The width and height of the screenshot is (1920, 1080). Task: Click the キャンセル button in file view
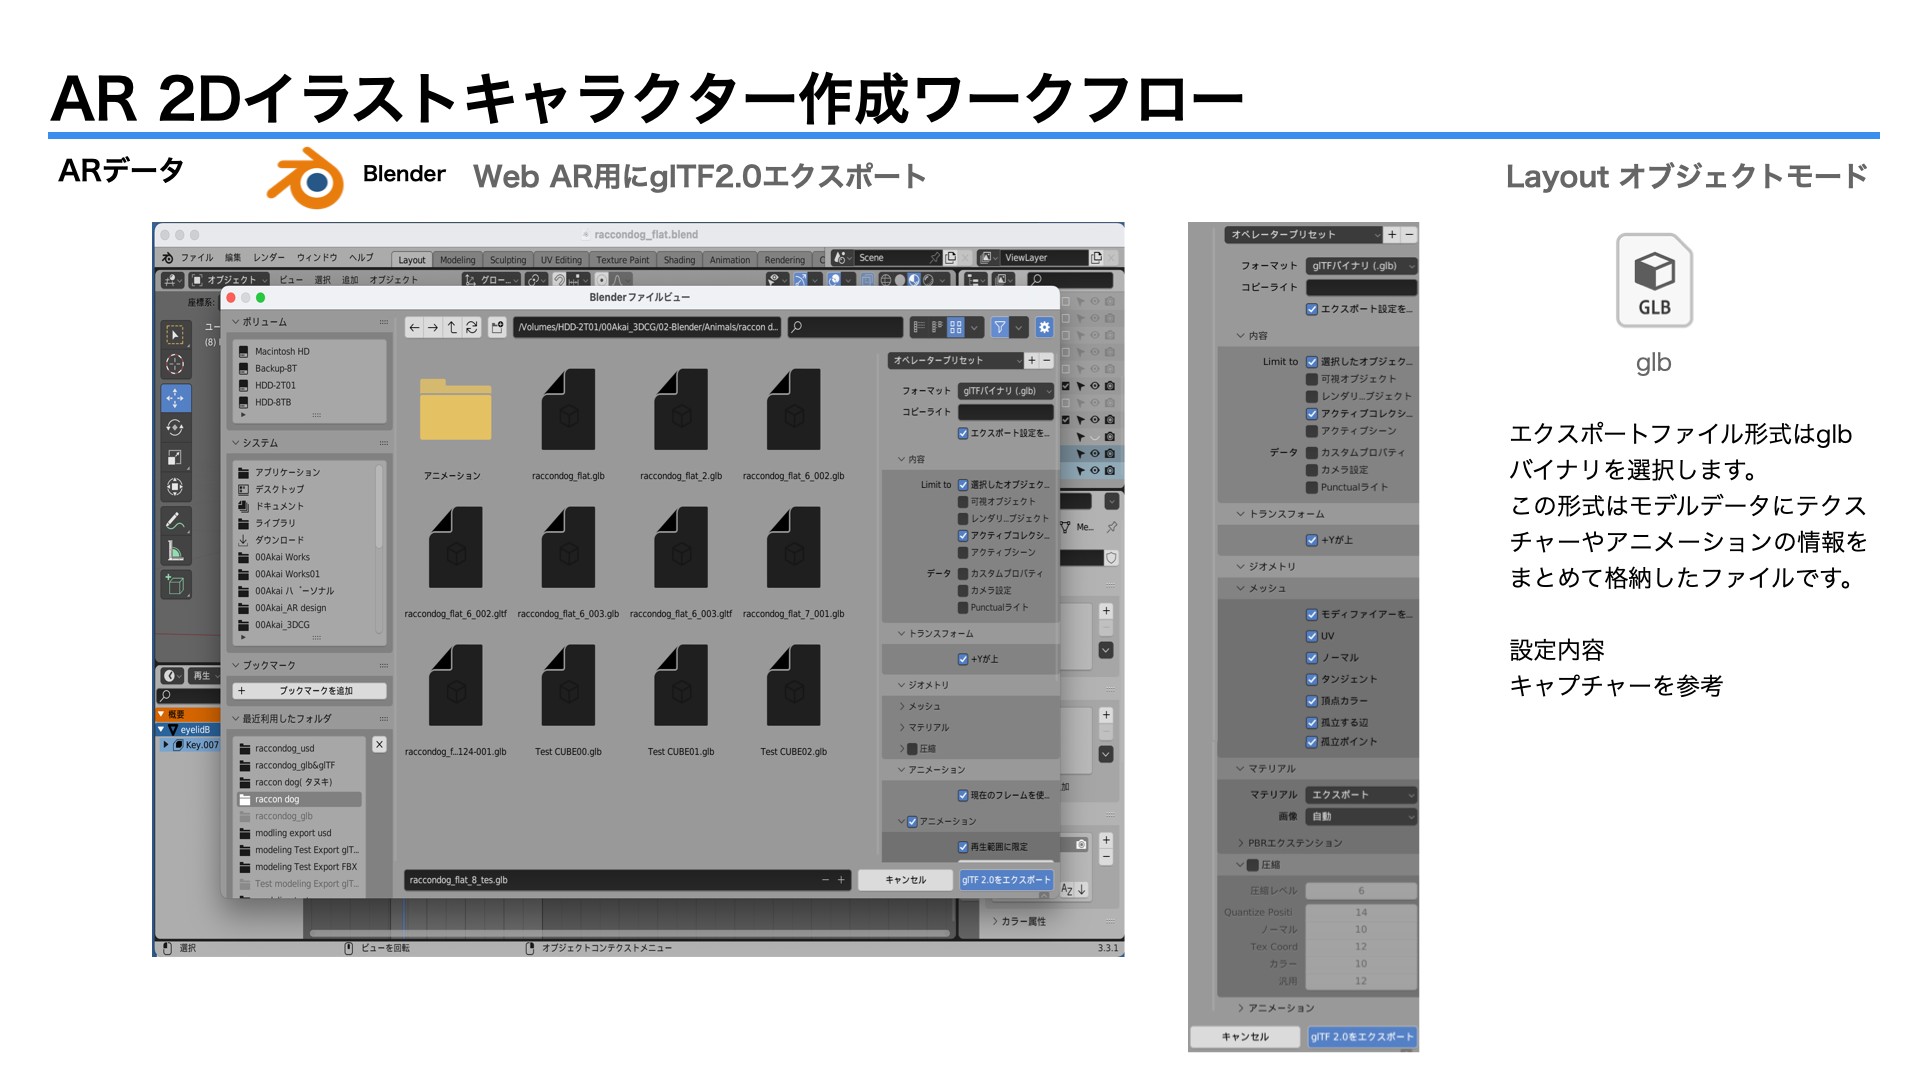tap(905, 880)
